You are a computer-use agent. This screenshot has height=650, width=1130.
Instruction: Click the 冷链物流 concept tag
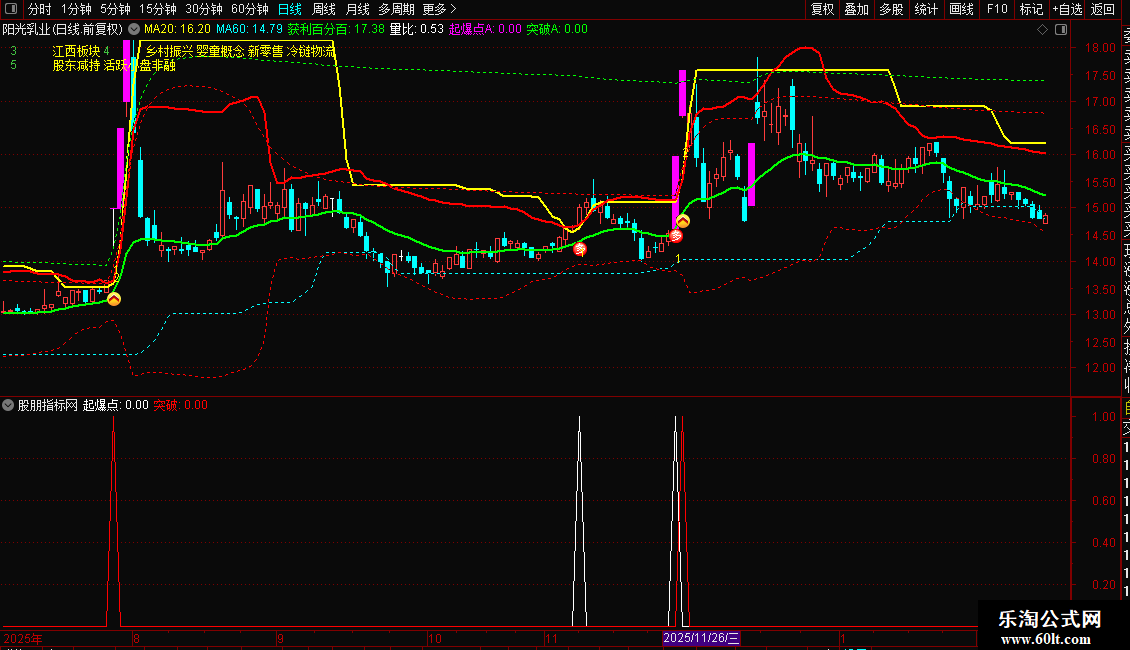pos(311,51)
